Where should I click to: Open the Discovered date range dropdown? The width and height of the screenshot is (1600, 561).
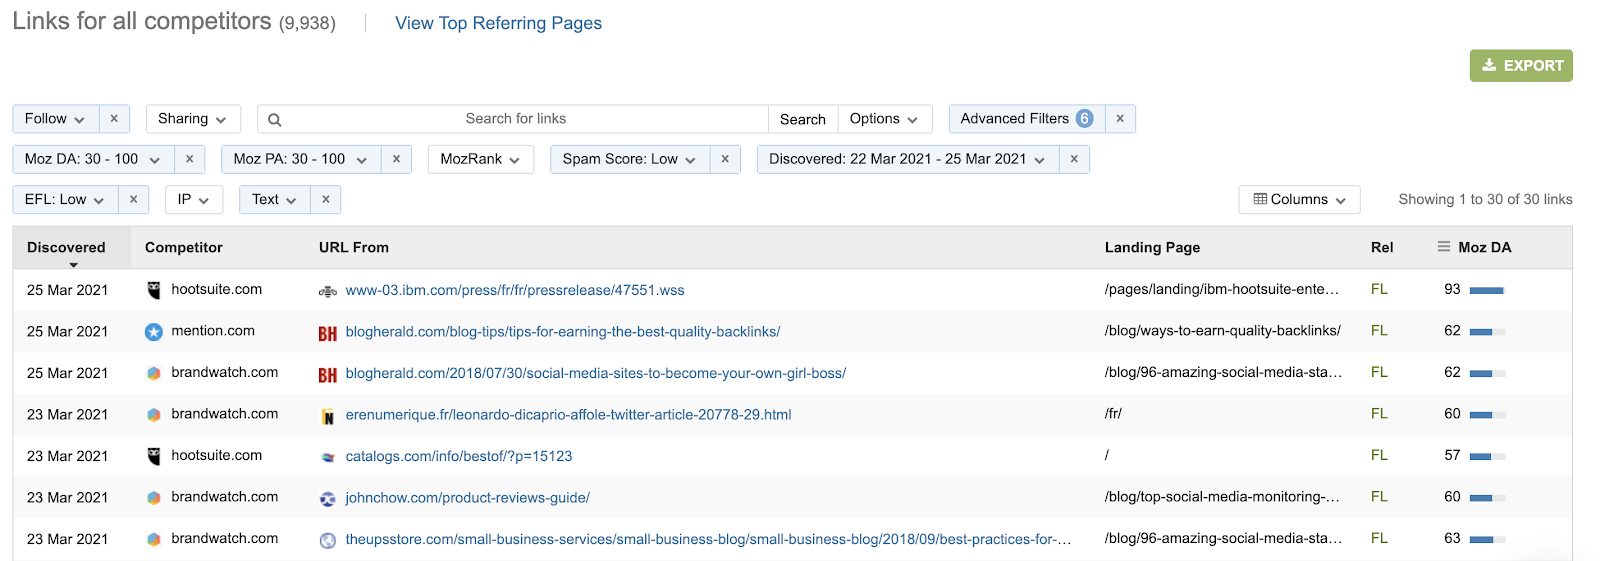pyautogui.click(x=908, y=159)
